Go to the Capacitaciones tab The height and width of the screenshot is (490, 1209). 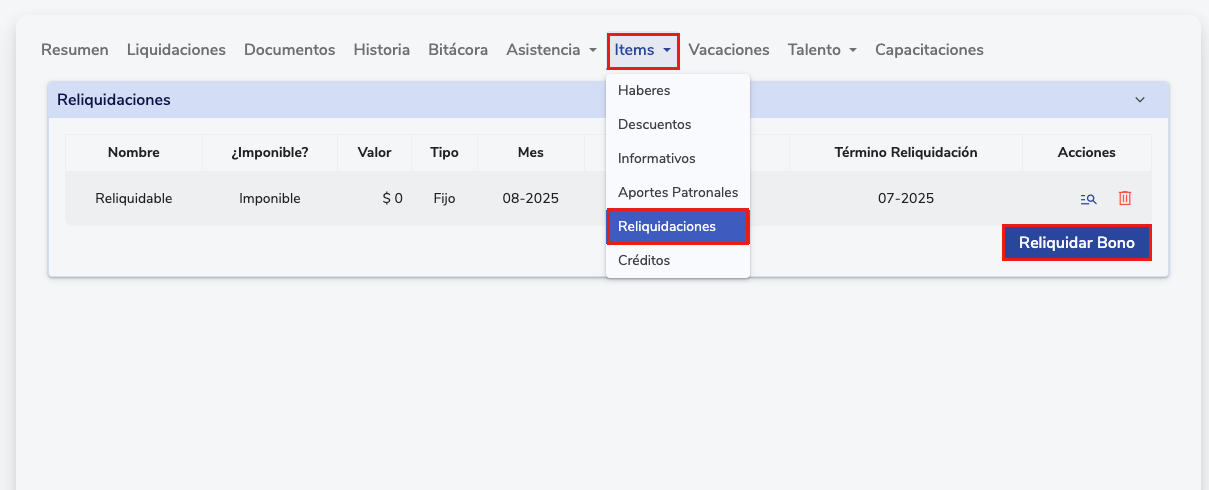(x=929, y=50)
